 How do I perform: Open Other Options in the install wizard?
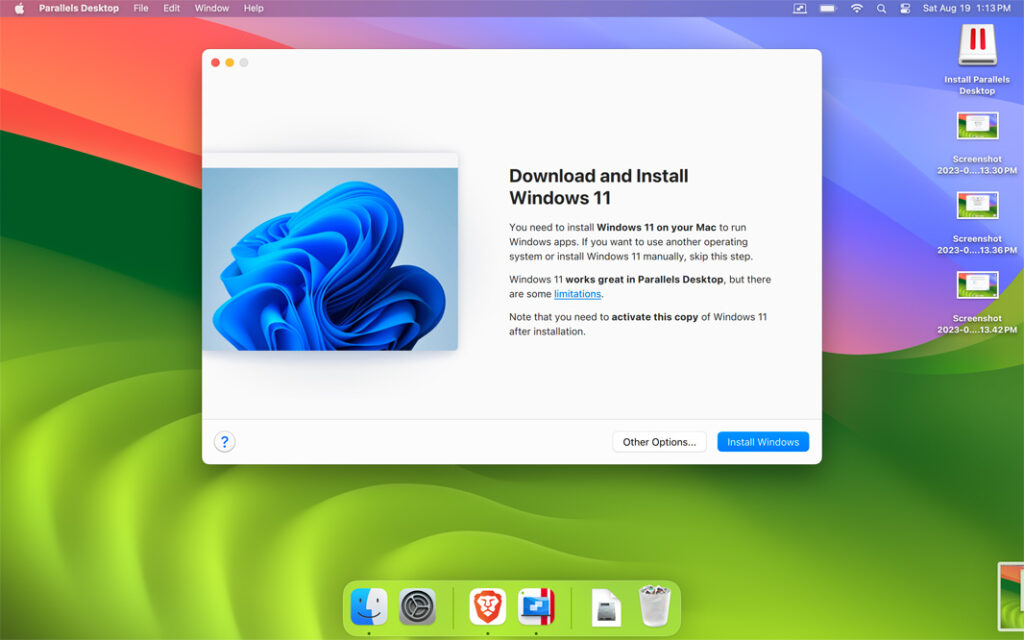click(659, 441)
